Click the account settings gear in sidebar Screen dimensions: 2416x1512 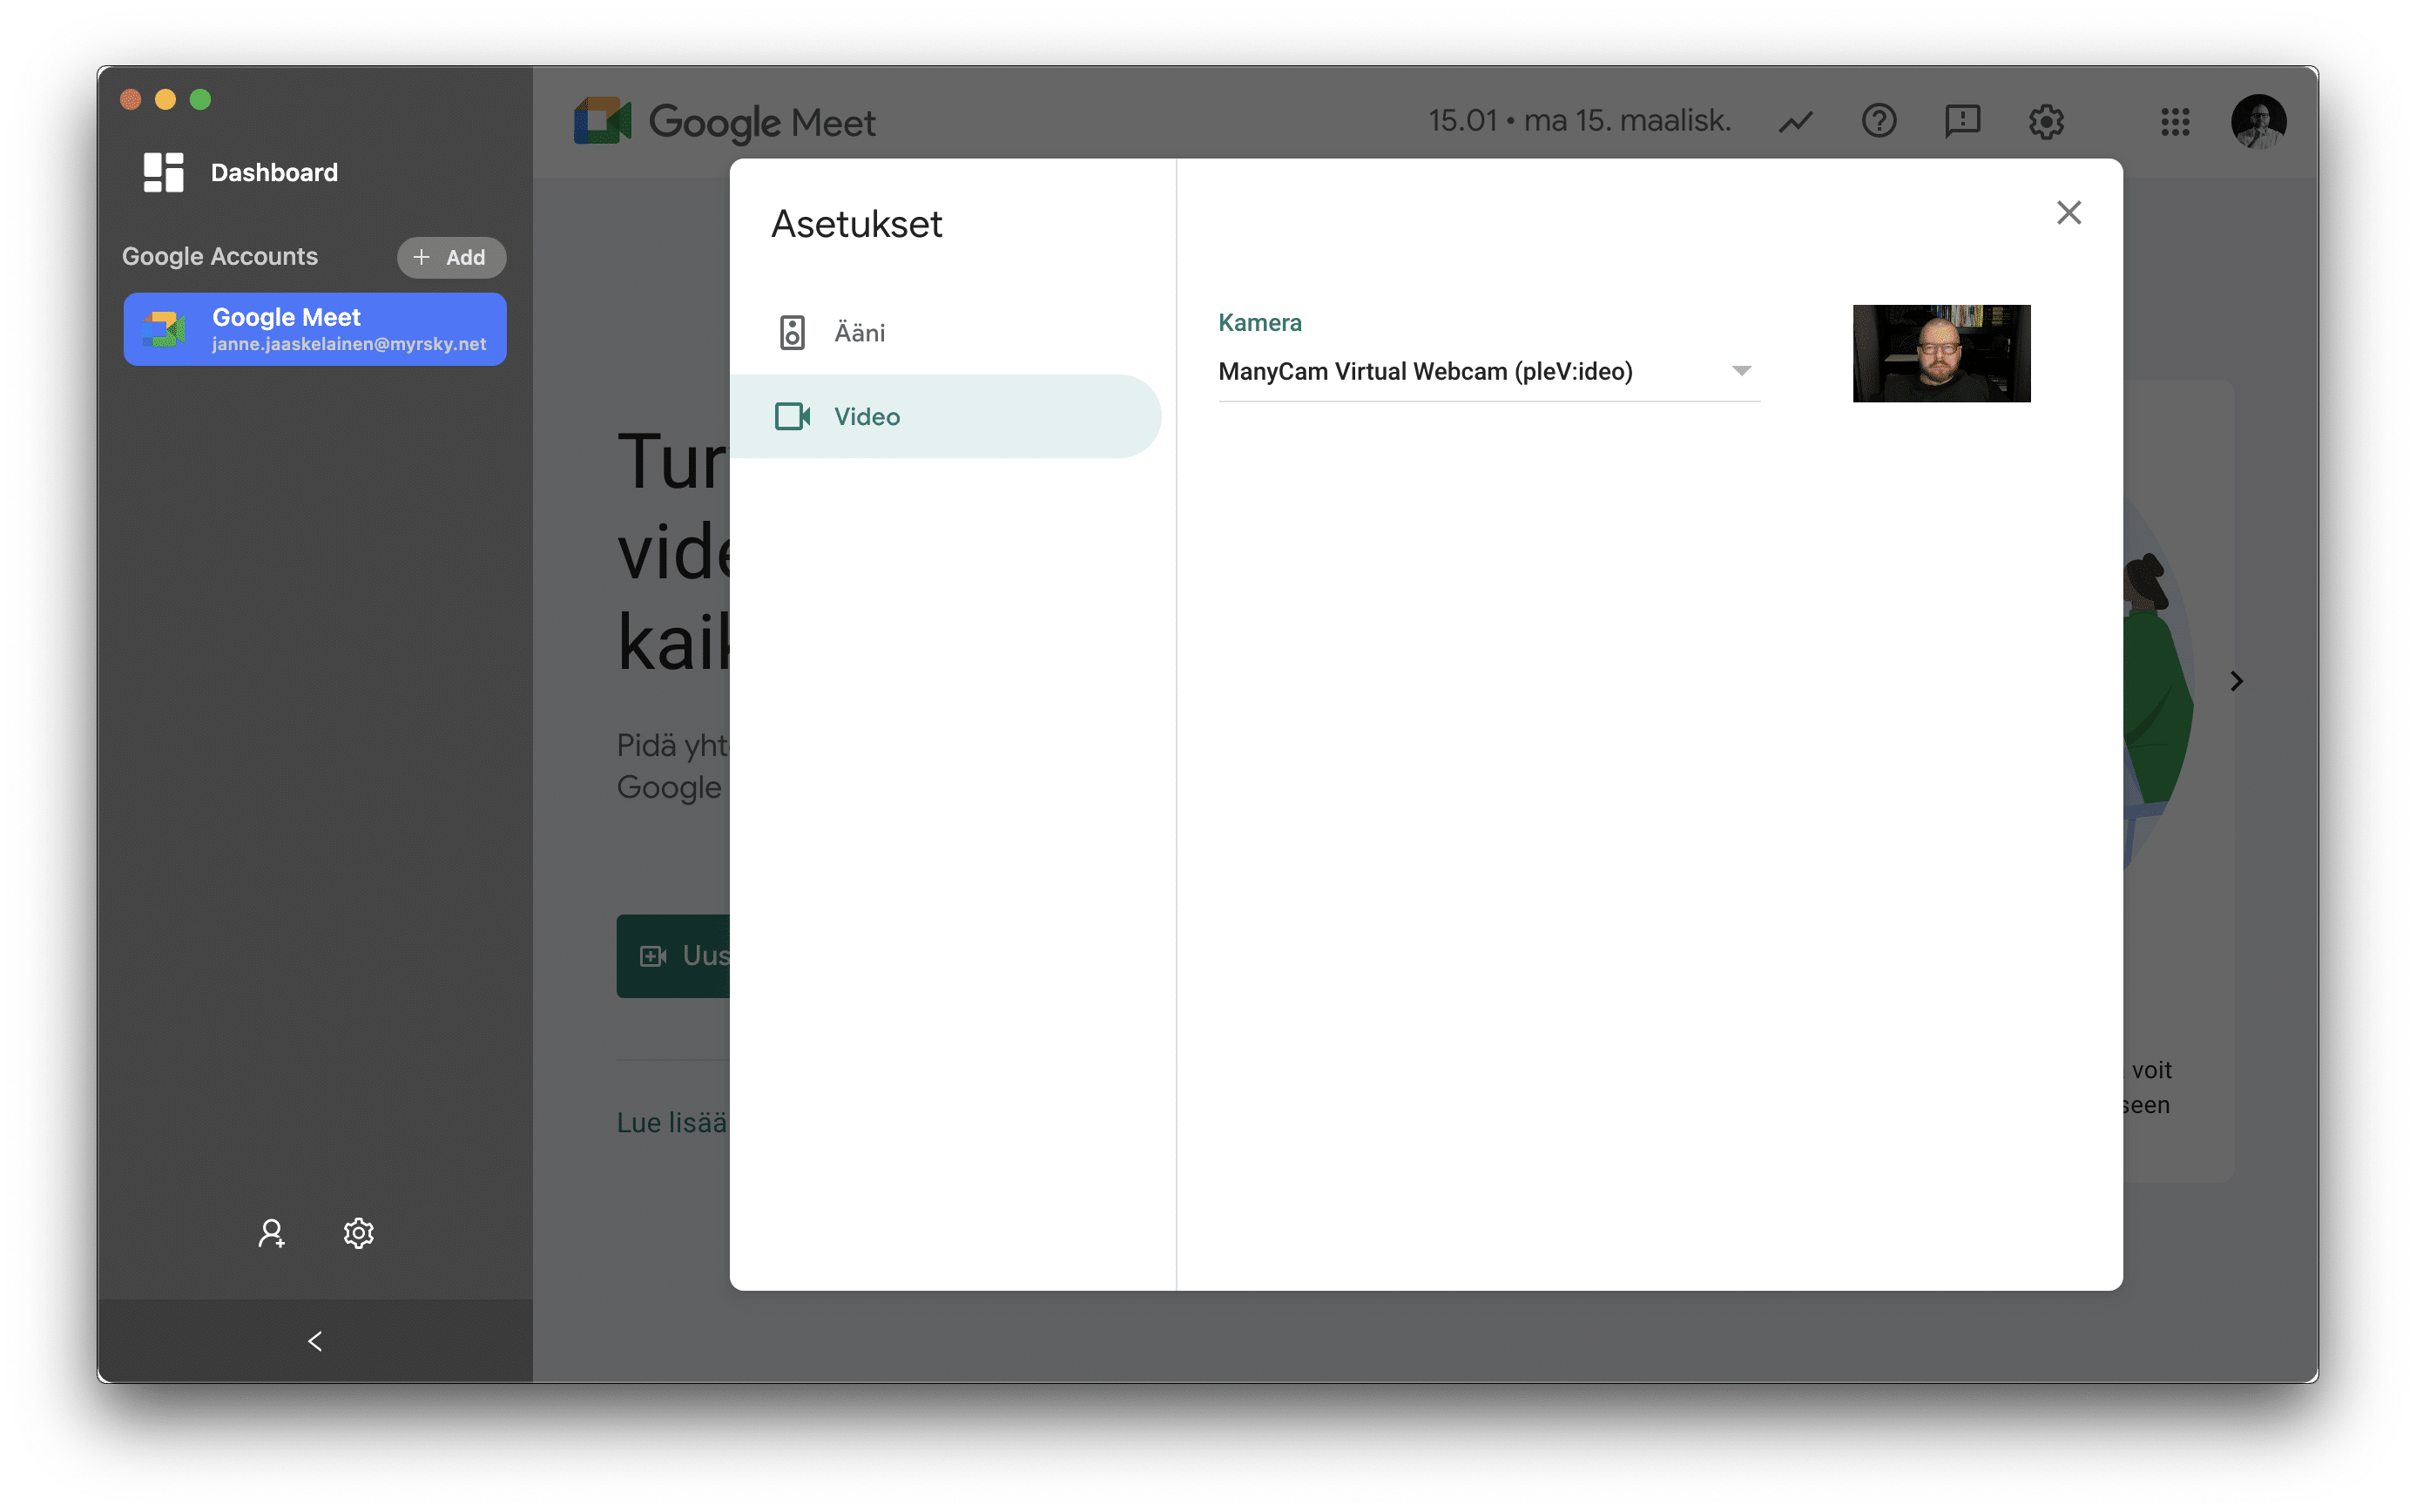point(357,1232)
